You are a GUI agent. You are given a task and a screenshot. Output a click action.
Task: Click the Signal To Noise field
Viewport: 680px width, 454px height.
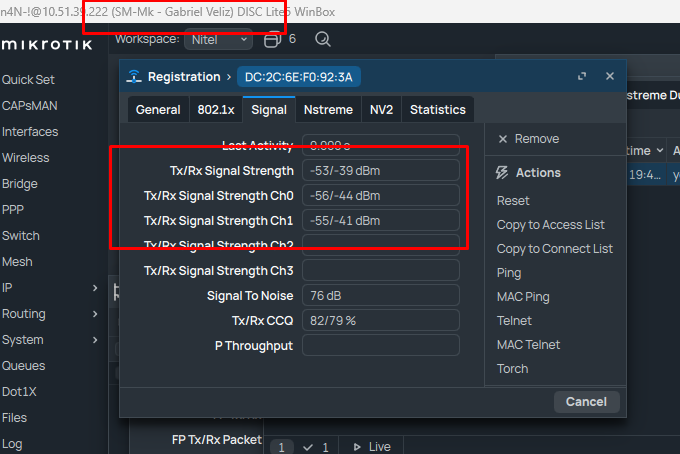pos(380,295)
